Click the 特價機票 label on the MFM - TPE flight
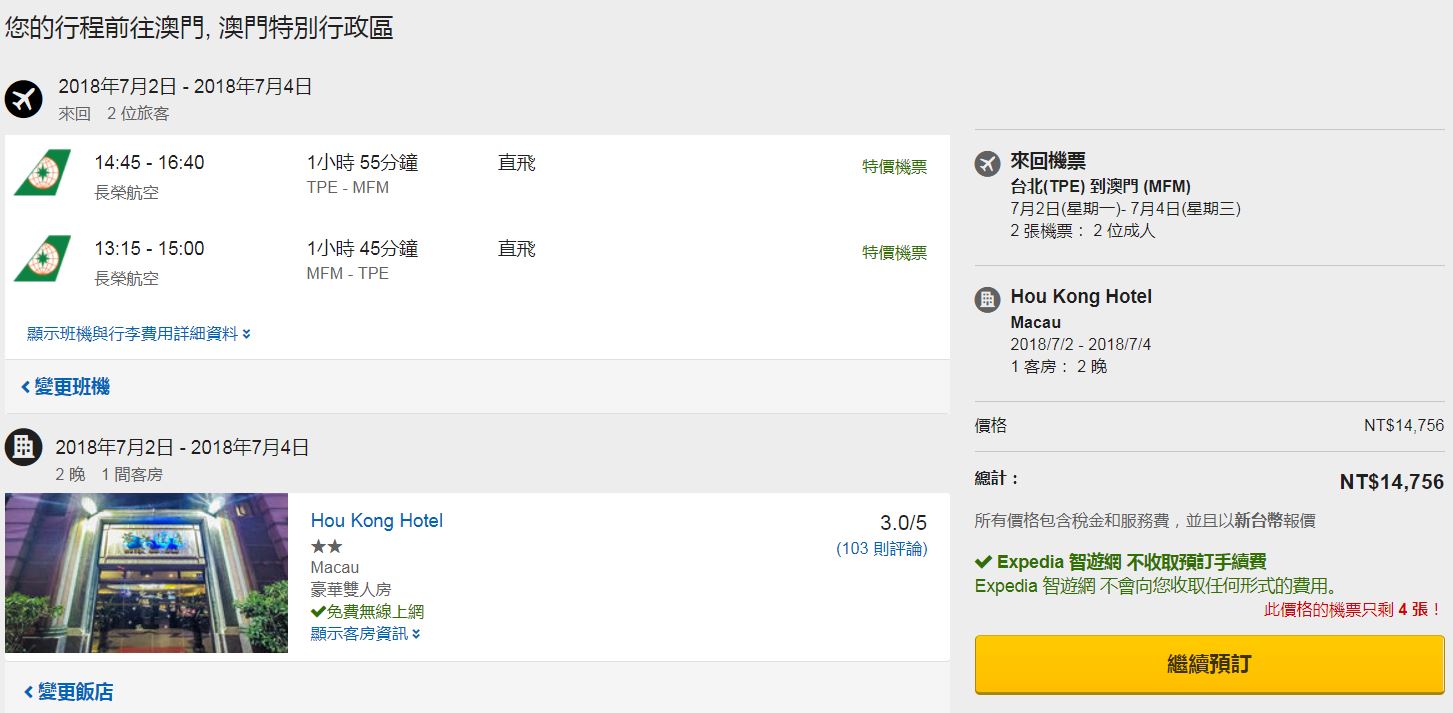The height and width of the screenshot is (713, 1453). pyautogui.click(x=895, y=253)
